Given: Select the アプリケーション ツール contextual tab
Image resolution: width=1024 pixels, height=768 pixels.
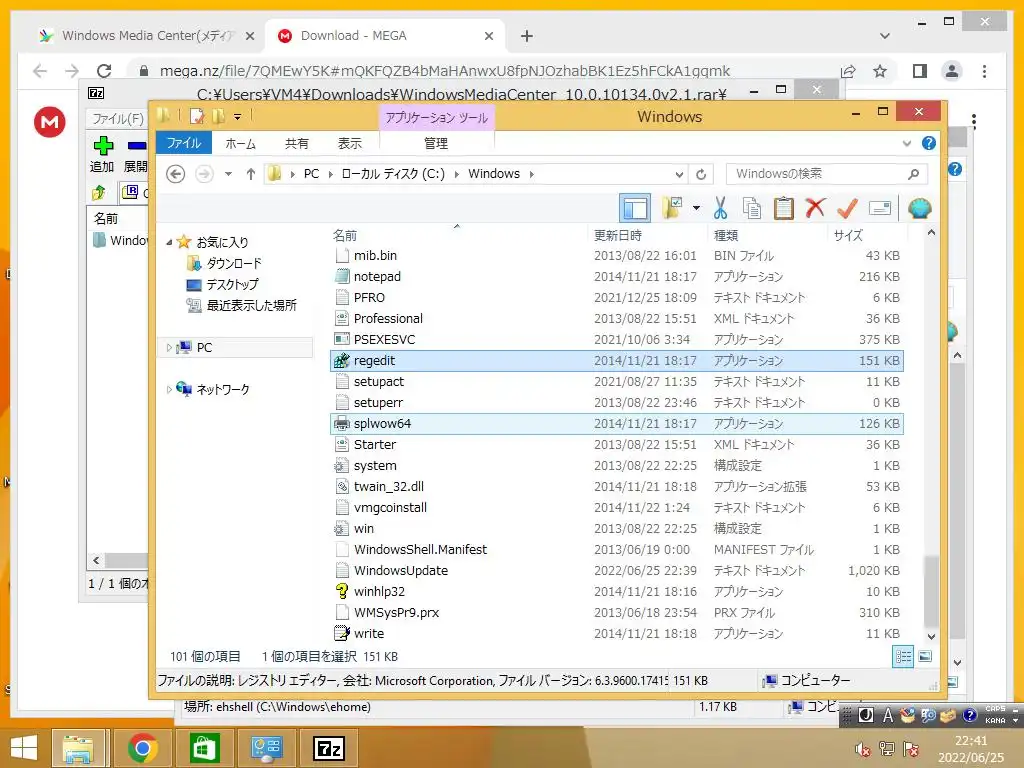Looking at the screenshot, I should 436,118.
